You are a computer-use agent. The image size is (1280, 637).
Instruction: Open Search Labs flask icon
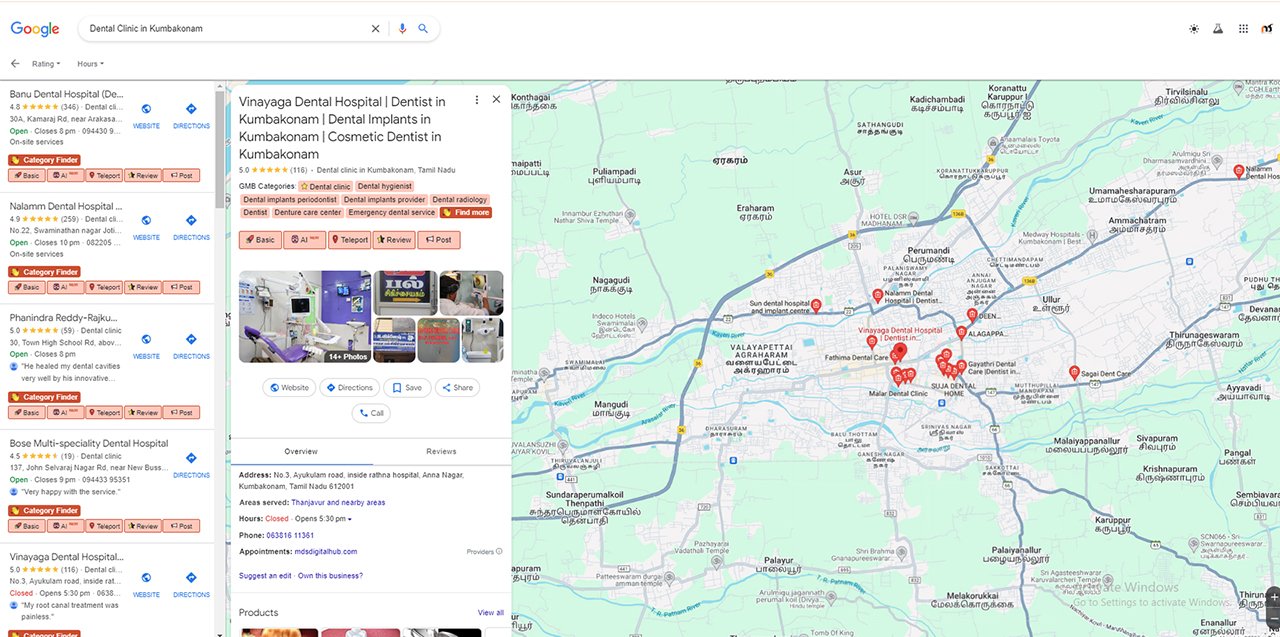[x=1218, y=29]
